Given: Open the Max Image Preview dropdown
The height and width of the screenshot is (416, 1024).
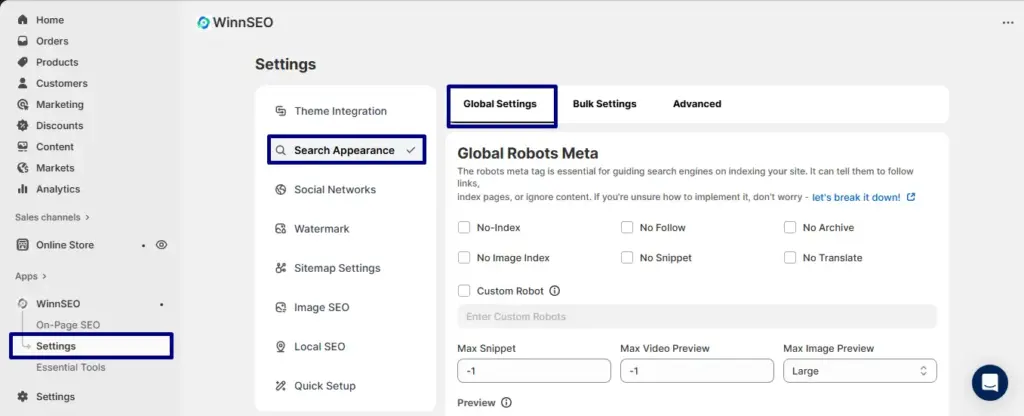Looking at the screenshot, I should point(860,371).
